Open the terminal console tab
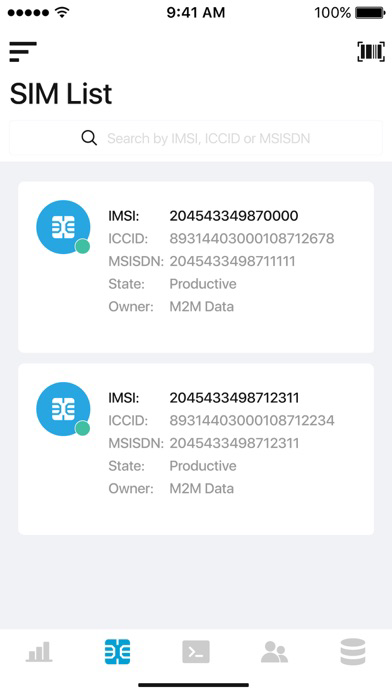 pyautogui.click(x=196, y=652)
